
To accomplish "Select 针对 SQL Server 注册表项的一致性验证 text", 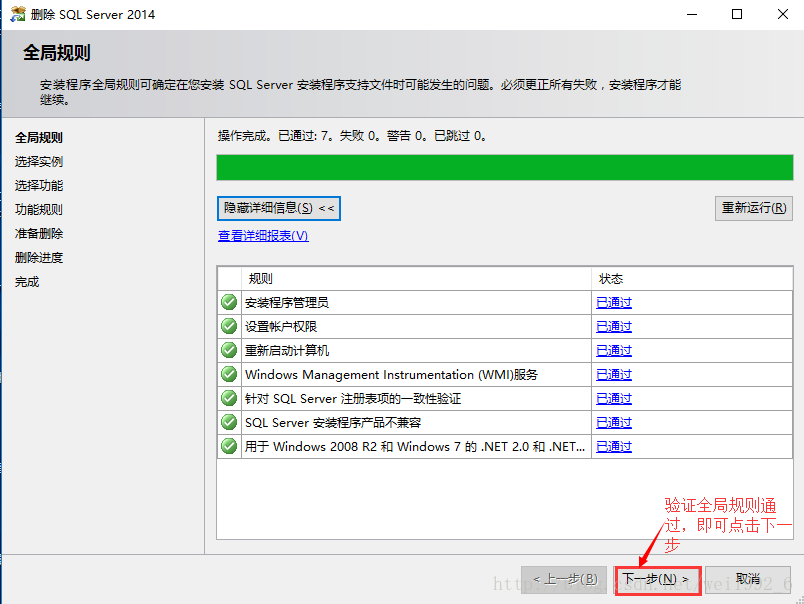I will (353, 399).
